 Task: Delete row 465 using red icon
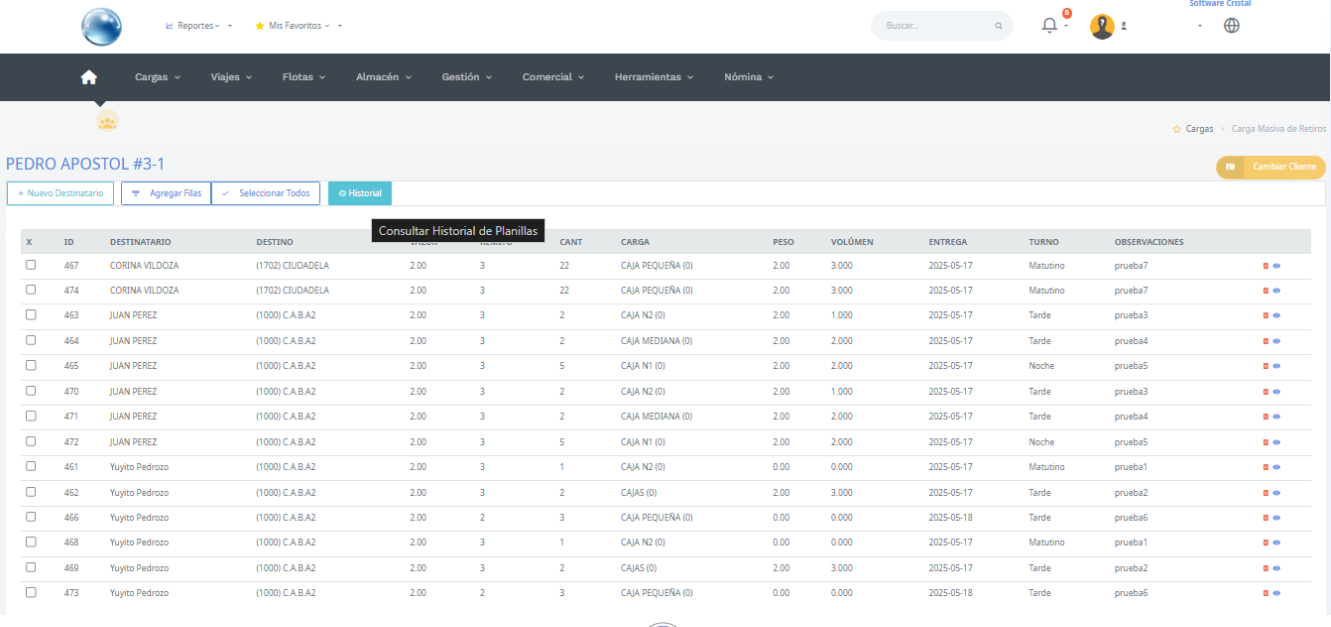click(x=1265, y=366)
